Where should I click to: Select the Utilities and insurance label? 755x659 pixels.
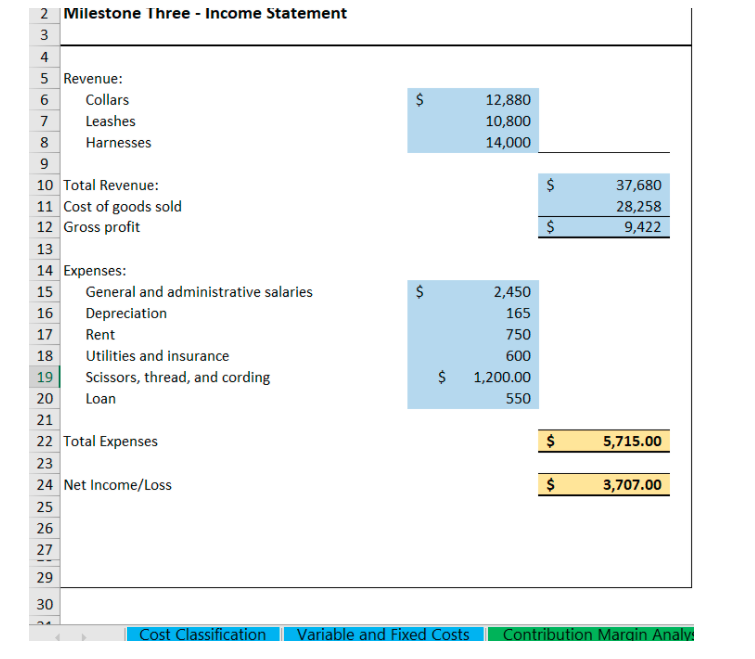click(x=157, y=356)
